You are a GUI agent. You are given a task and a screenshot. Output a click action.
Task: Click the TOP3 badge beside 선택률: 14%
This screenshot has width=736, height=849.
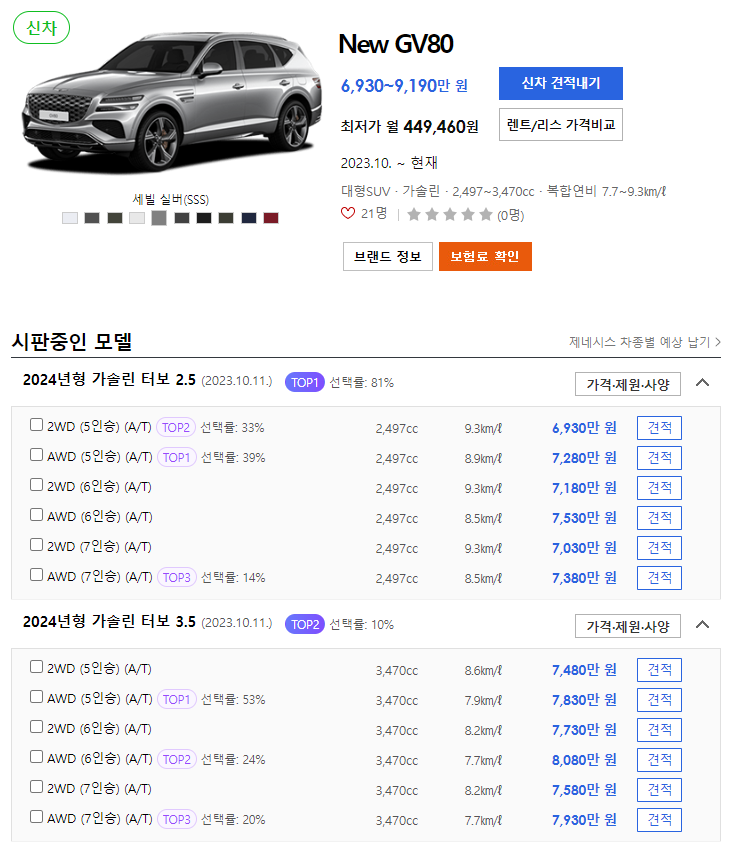click(177, 578)
